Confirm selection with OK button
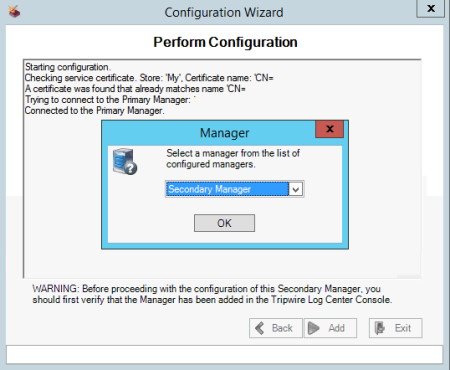Viewport: 450px width, 370px height. tap(224, 223)
